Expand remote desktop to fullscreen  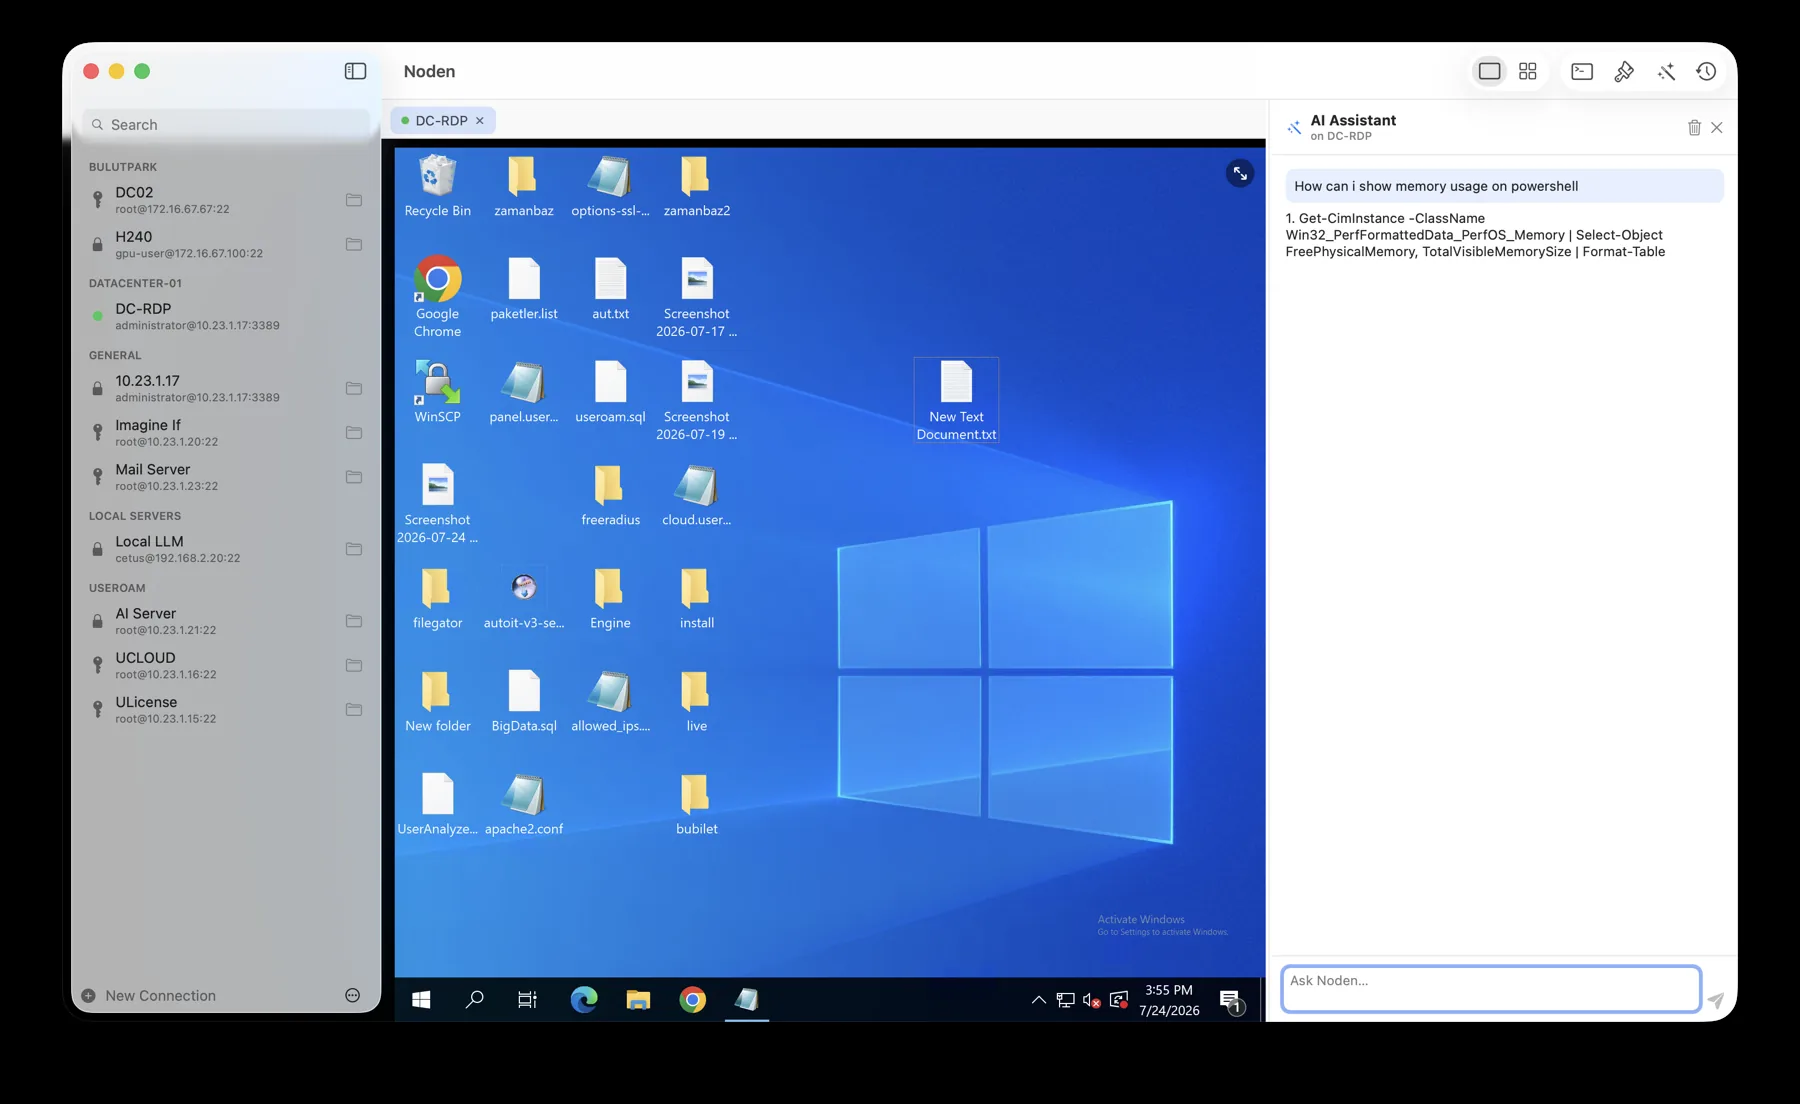[x=1240, y=173]
